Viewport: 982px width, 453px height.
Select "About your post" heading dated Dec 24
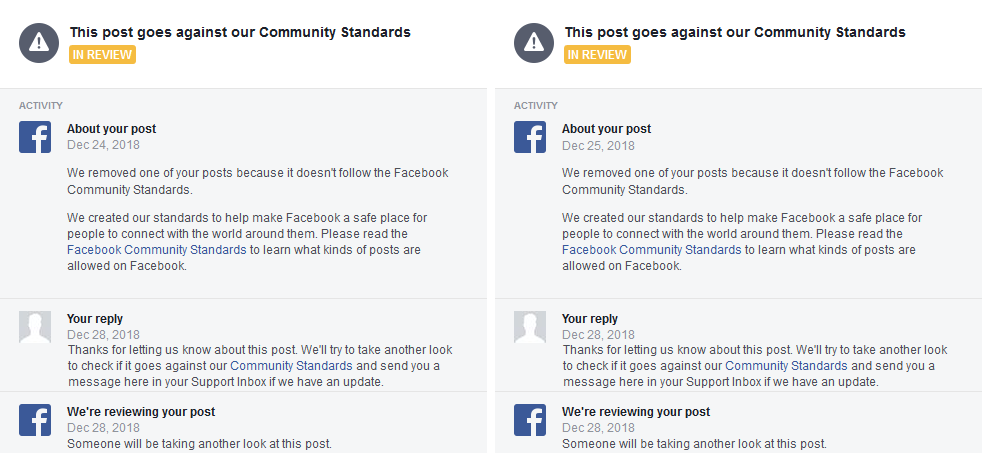point(111,129)
